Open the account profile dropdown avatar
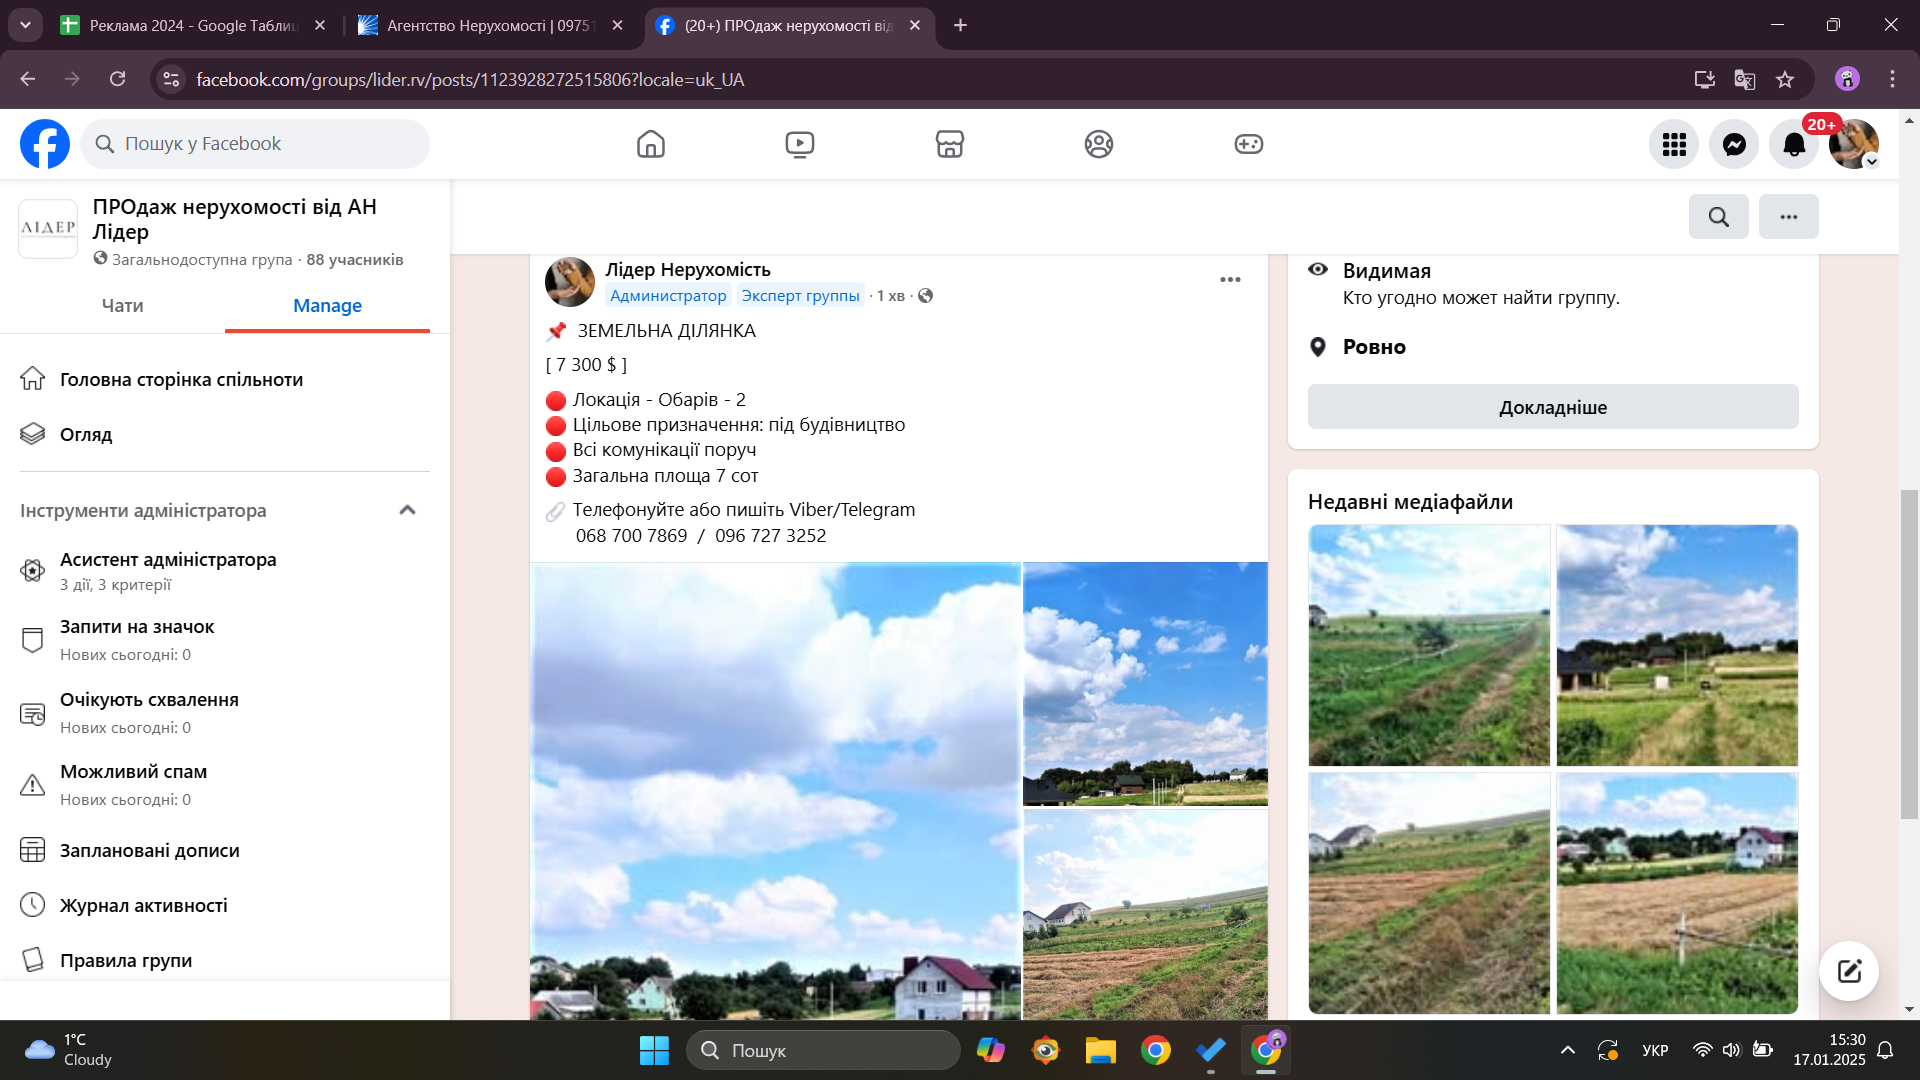Viewport: 1920px width, 1080px height. click(1853, 144)
